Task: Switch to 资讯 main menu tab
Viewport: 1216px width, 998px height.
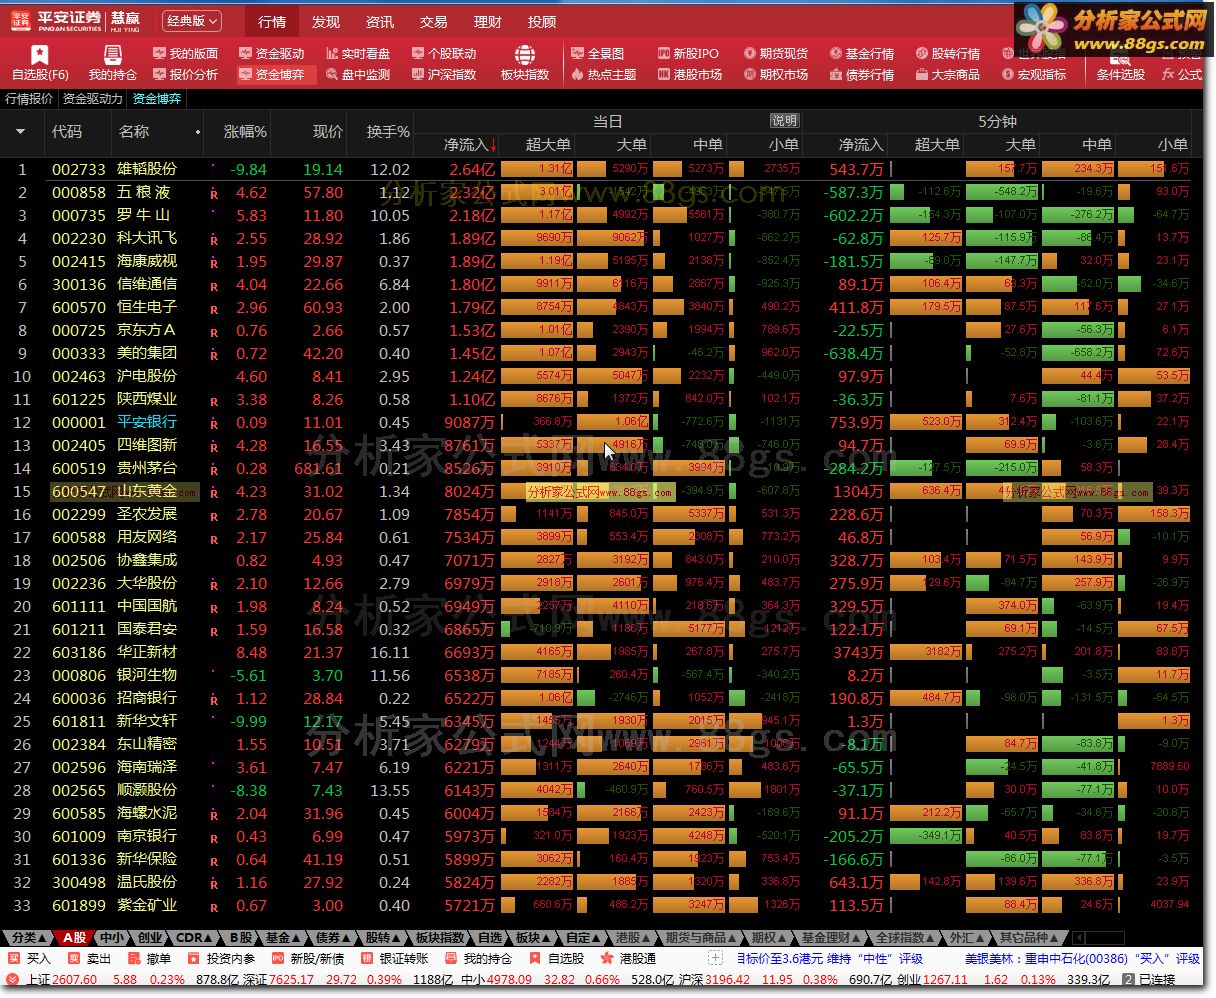Action: (x=380, y=21)
